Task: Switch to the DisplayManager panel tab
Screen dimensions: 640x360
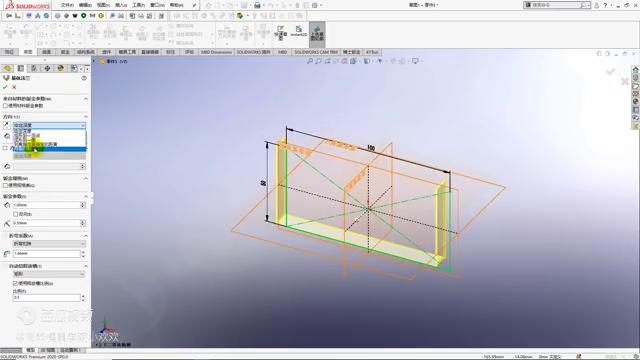Action: 61,68
